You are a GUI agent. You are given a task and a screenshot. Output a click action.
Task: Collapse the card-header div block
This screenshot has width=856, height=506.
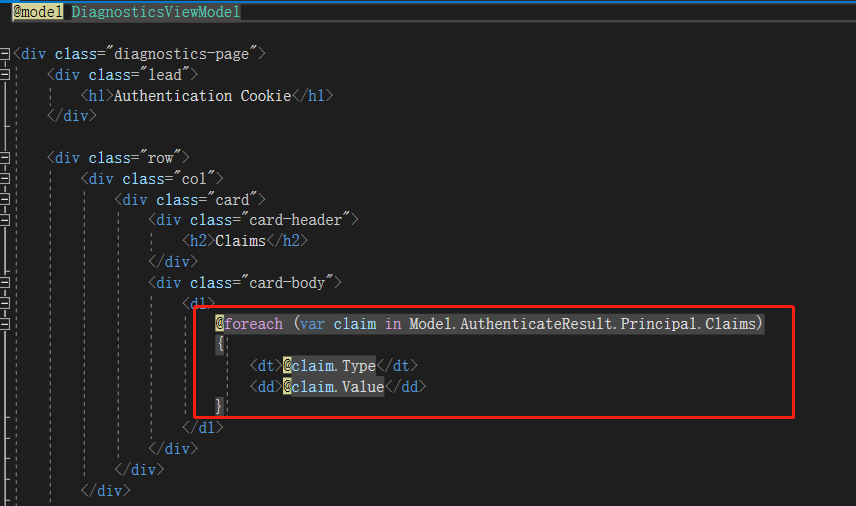tap(5, 220)
